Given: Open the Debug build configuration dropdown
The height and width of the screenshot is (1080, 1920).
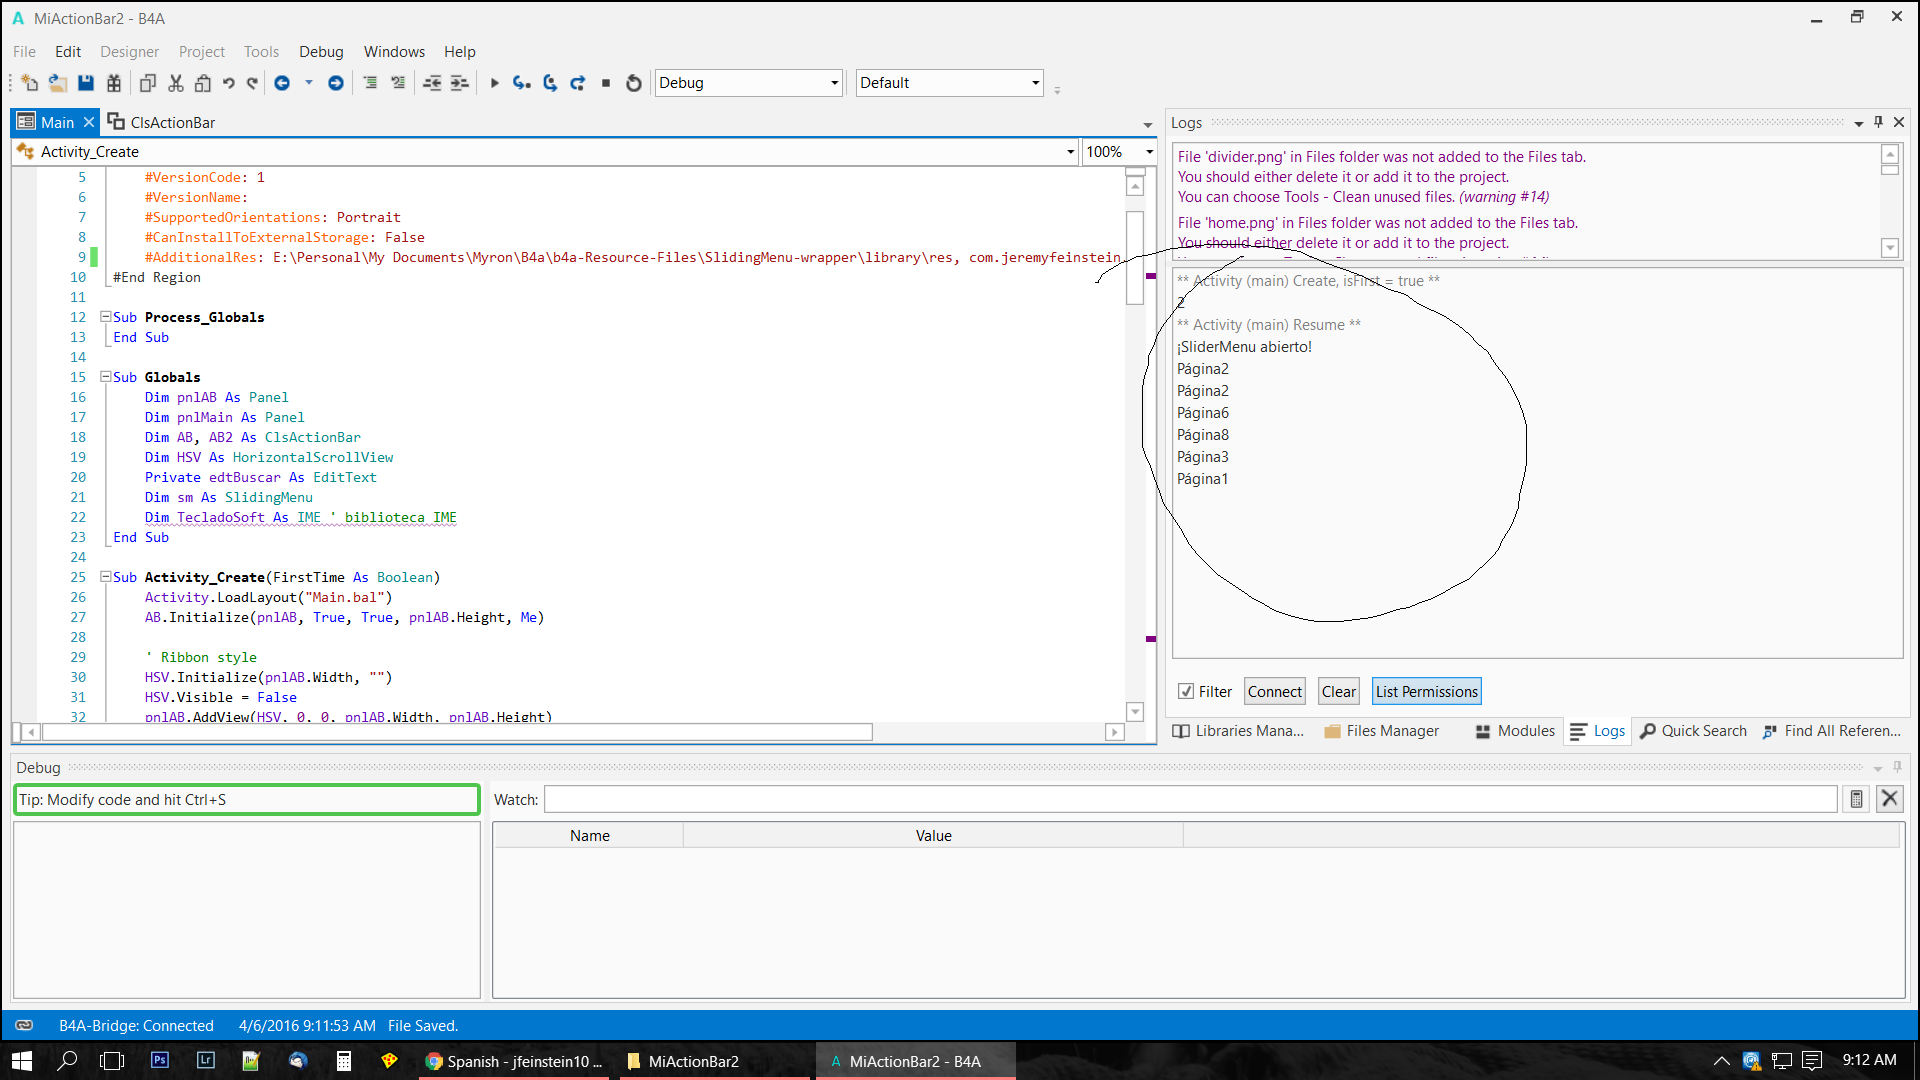Looking at the screenshot, I should click(834, 83).
